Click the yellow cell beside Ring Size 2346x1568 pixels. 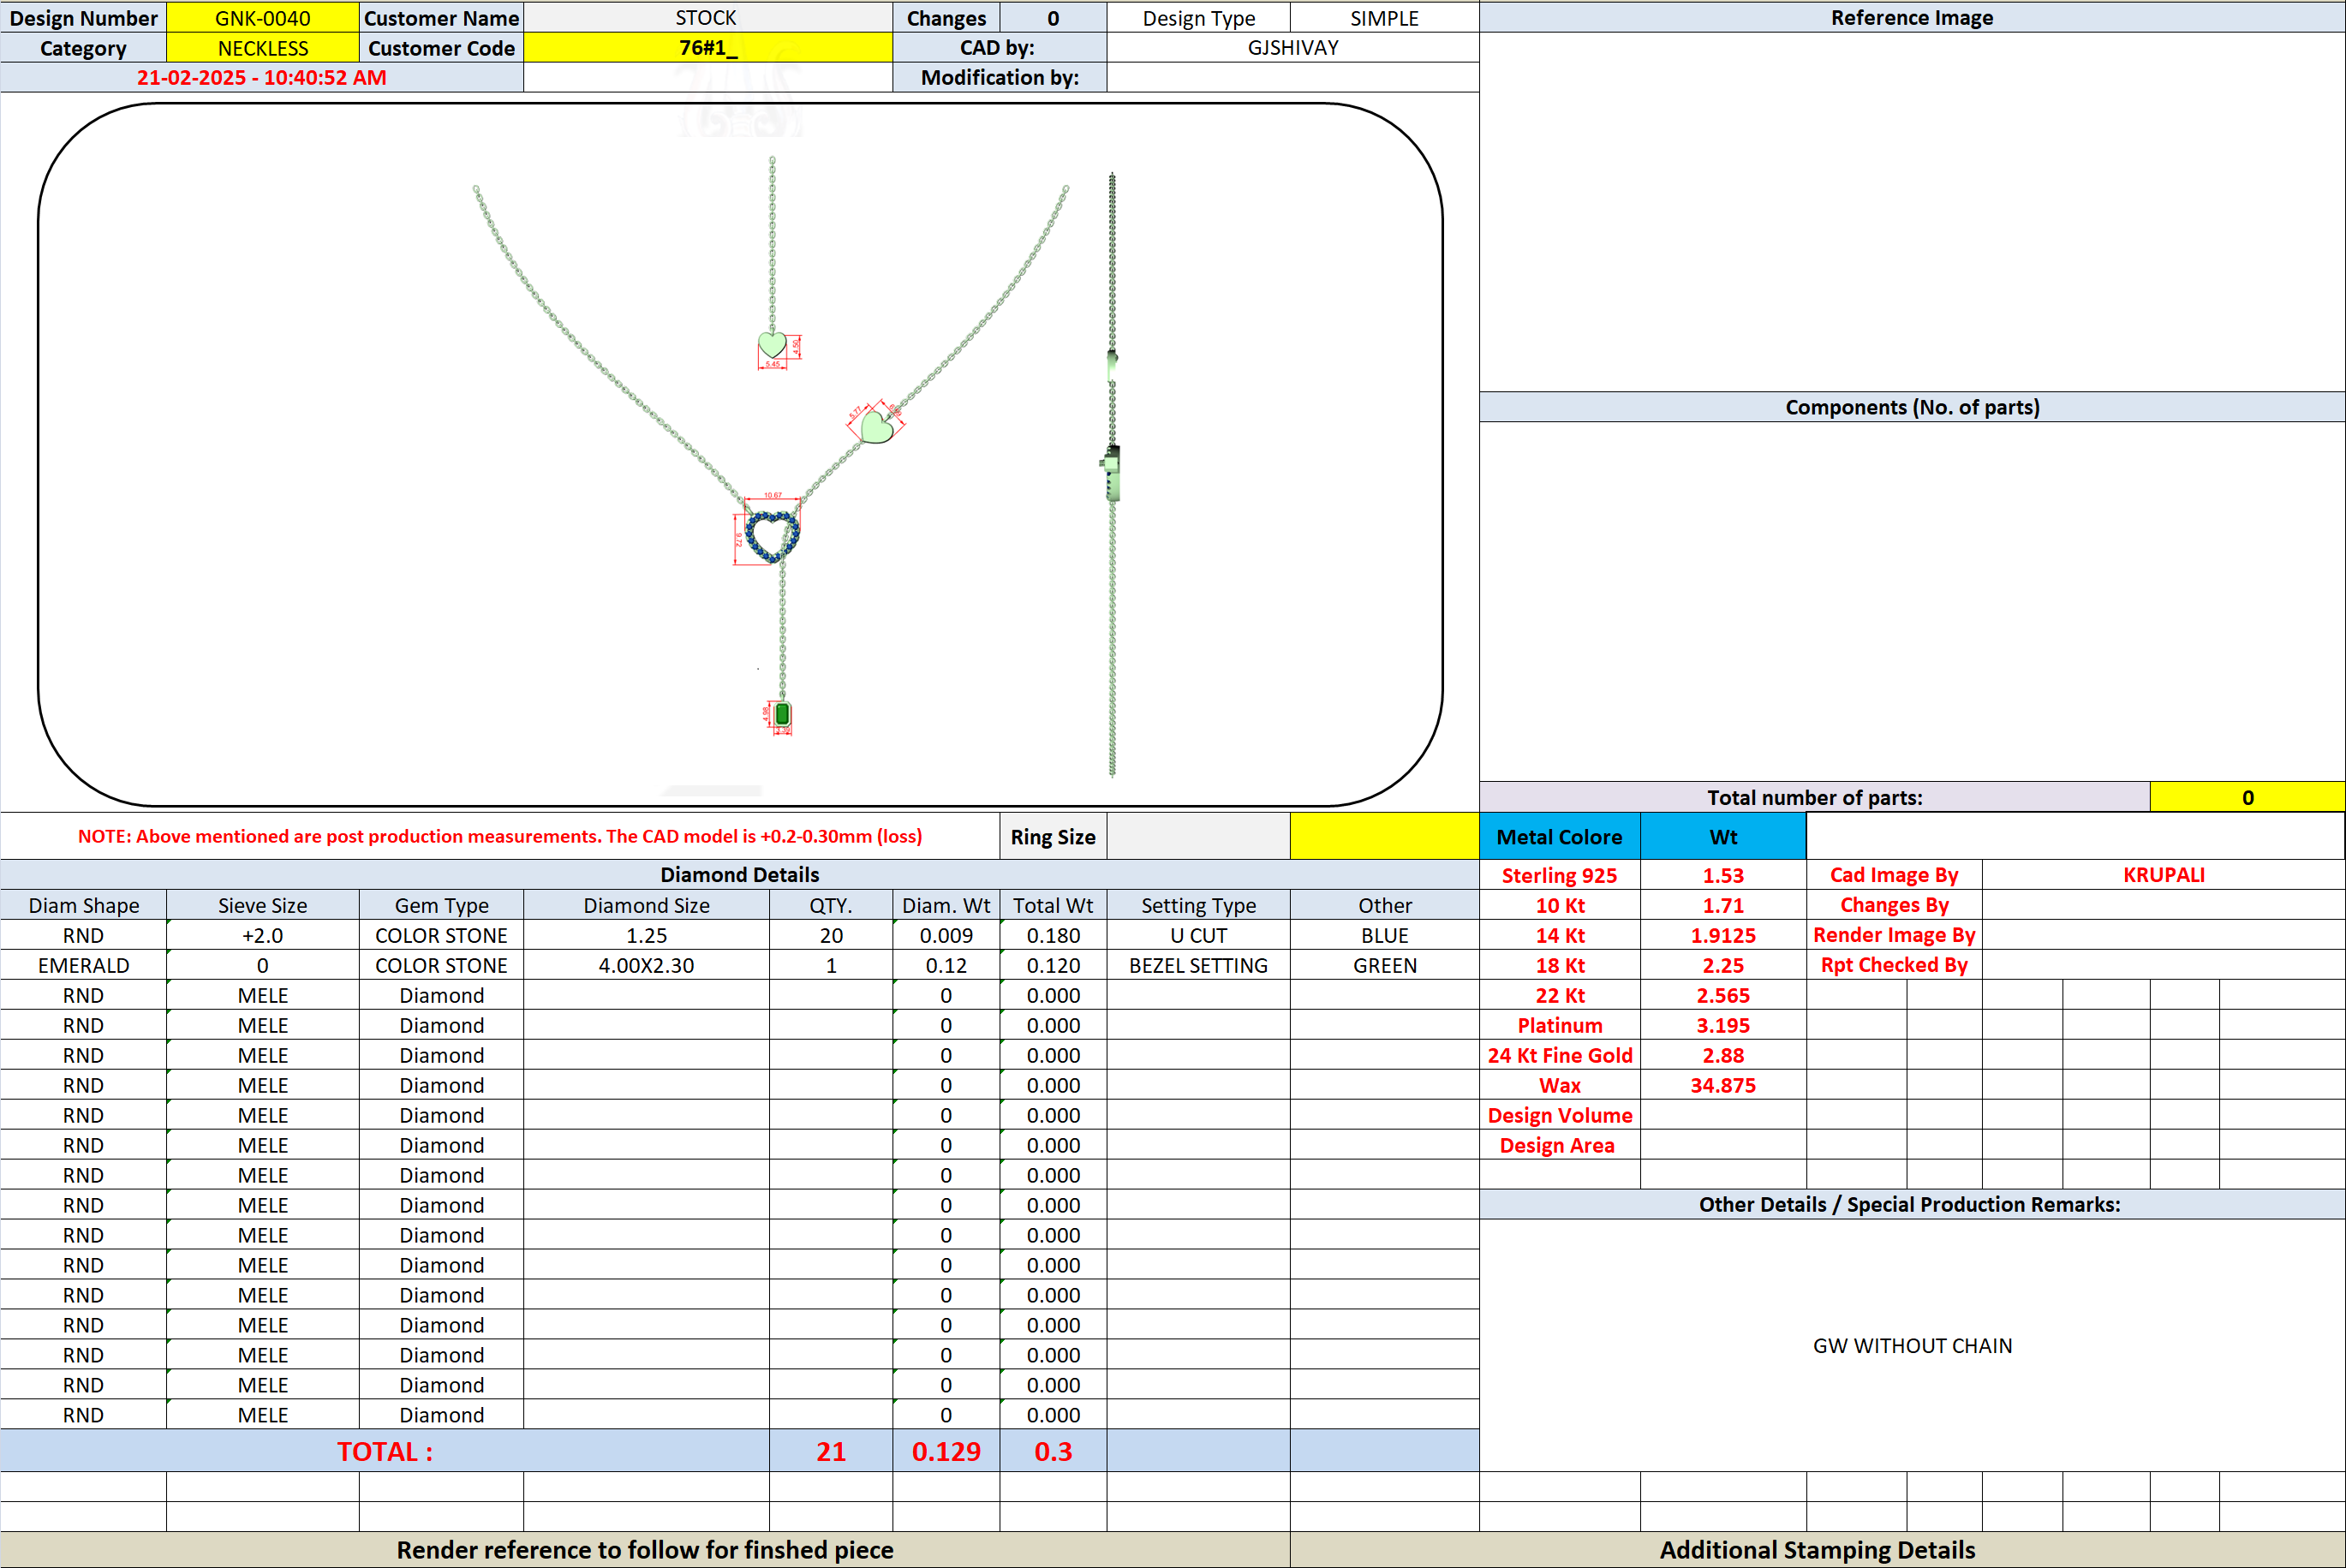tap(1384, 836)
